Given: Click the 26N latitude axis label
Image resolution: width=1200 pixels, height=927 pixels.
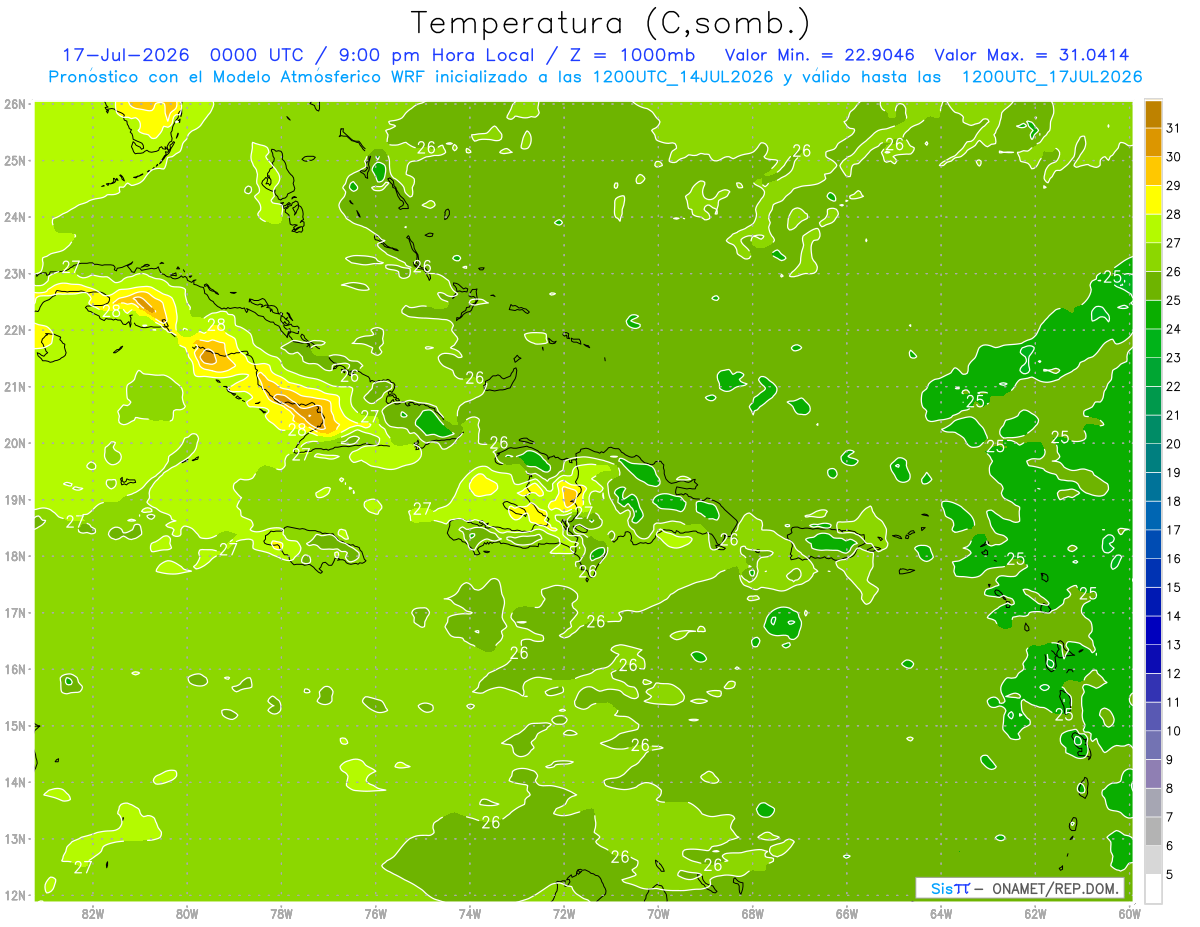Looking at the screenshot, I should pyautogui.click(x=14, y=103).
